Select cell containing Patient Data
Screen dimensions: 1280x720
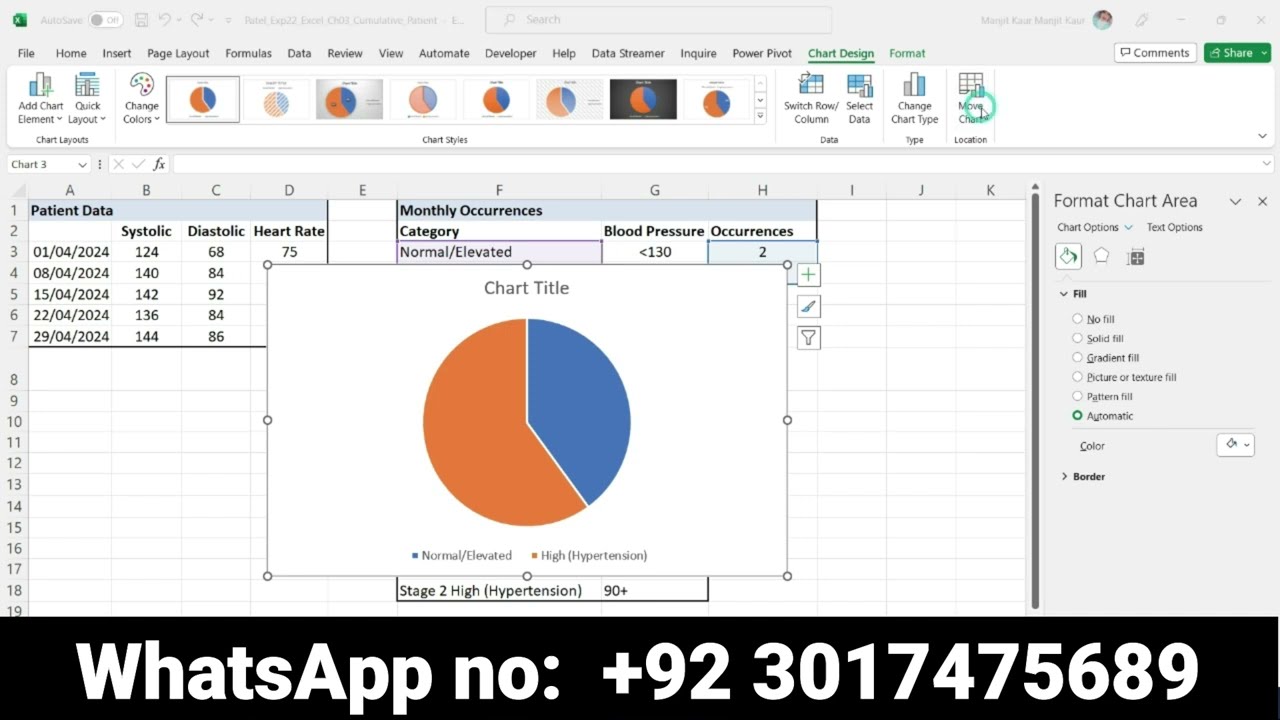pyautogui.click(x=71, y=210)
